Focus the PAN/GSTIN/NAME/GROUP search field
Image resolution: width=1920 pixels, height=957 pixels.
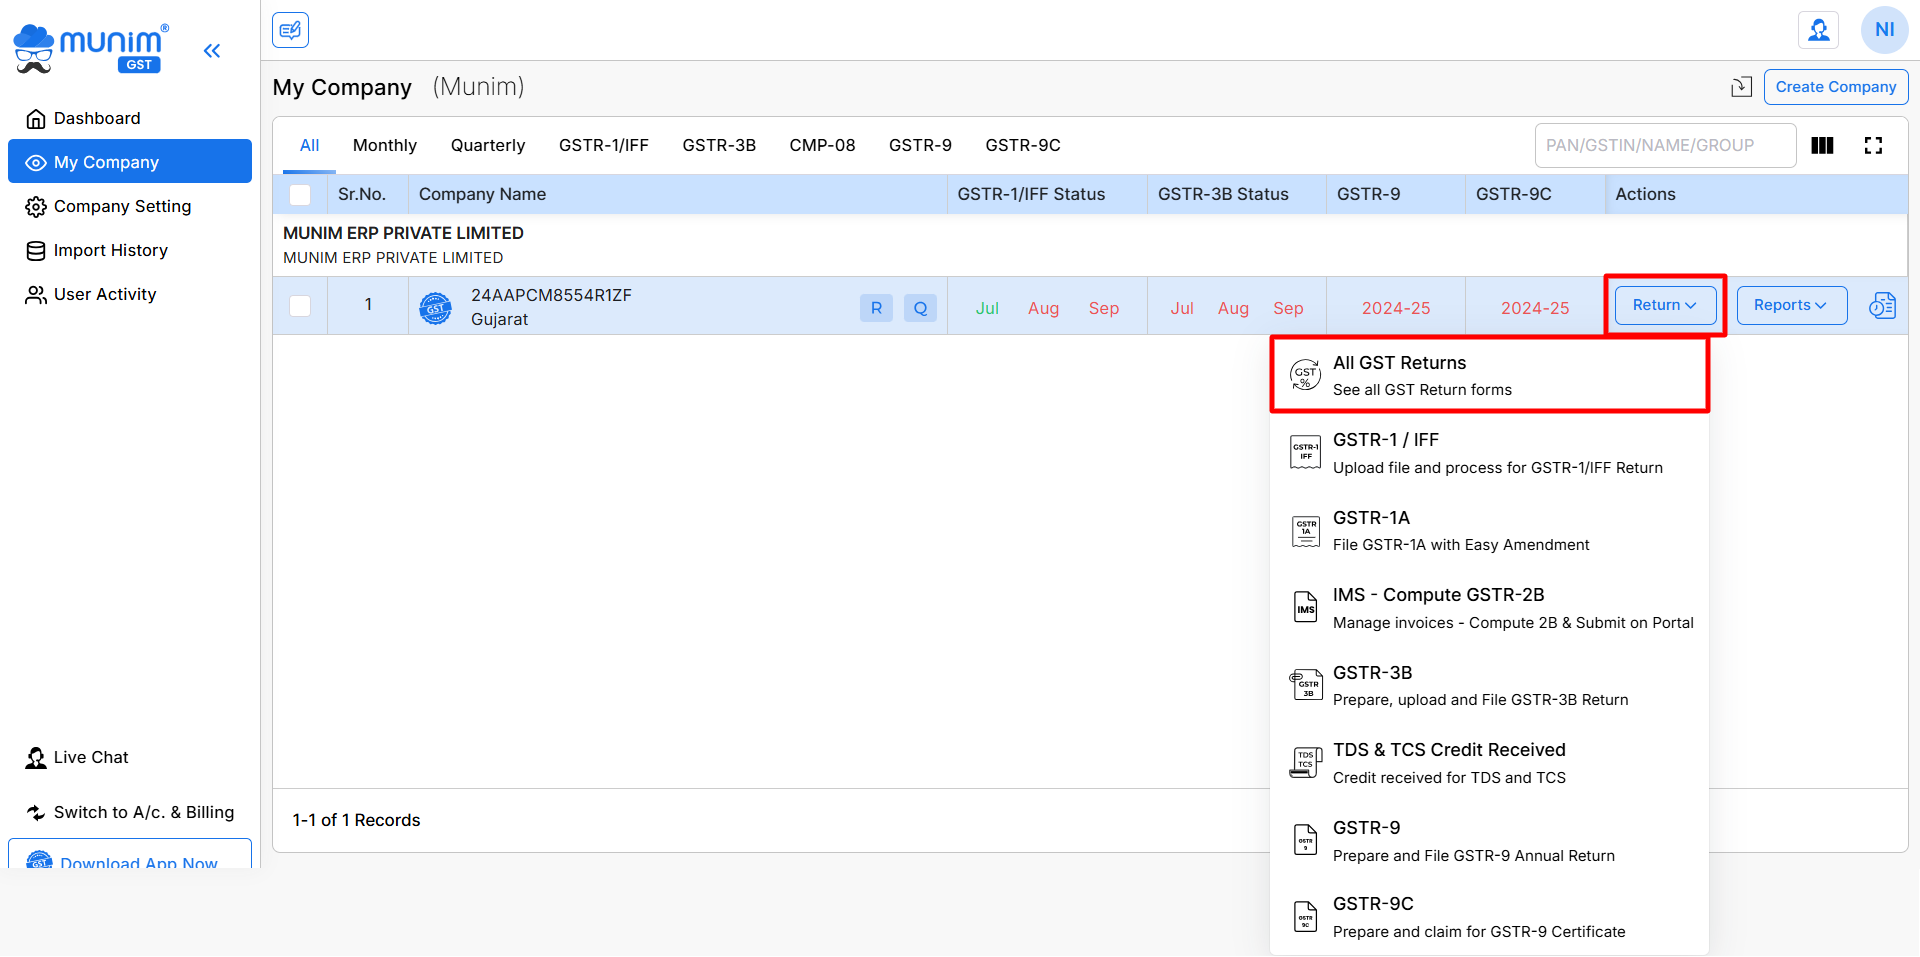point(1665,146)
